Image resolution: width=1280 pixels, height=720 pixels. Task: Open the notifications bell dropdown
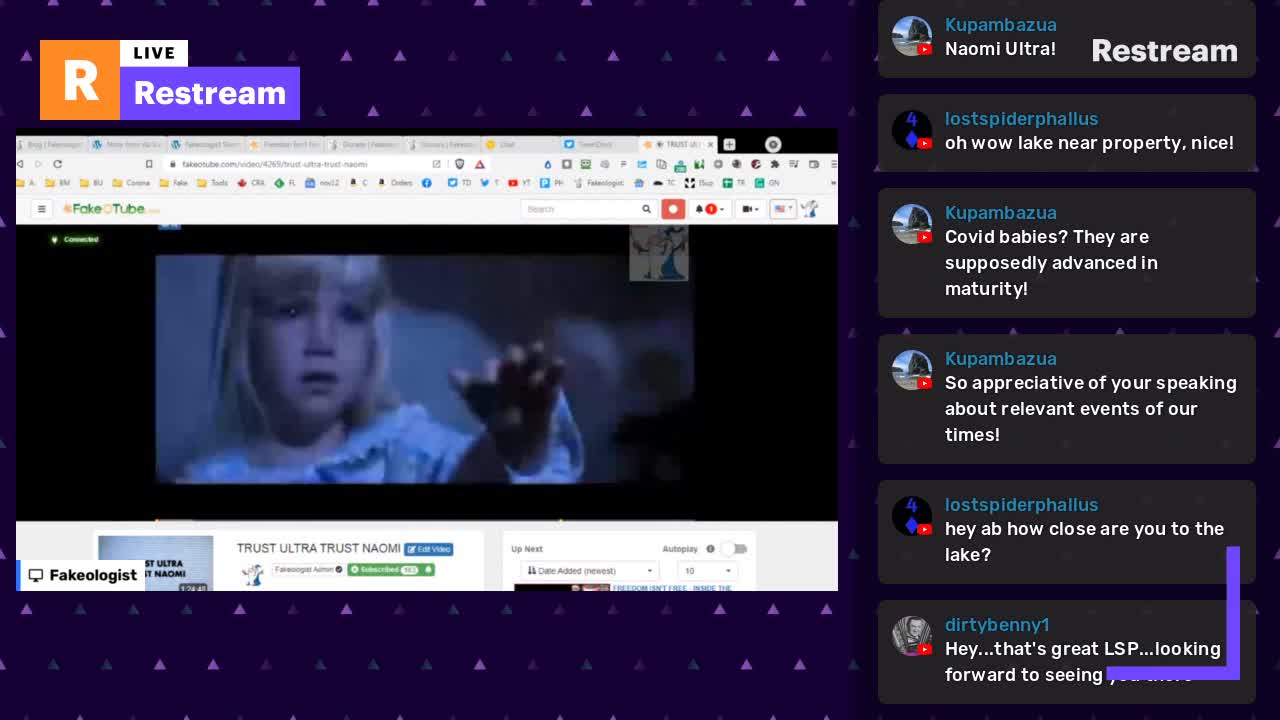click(710, 209)
